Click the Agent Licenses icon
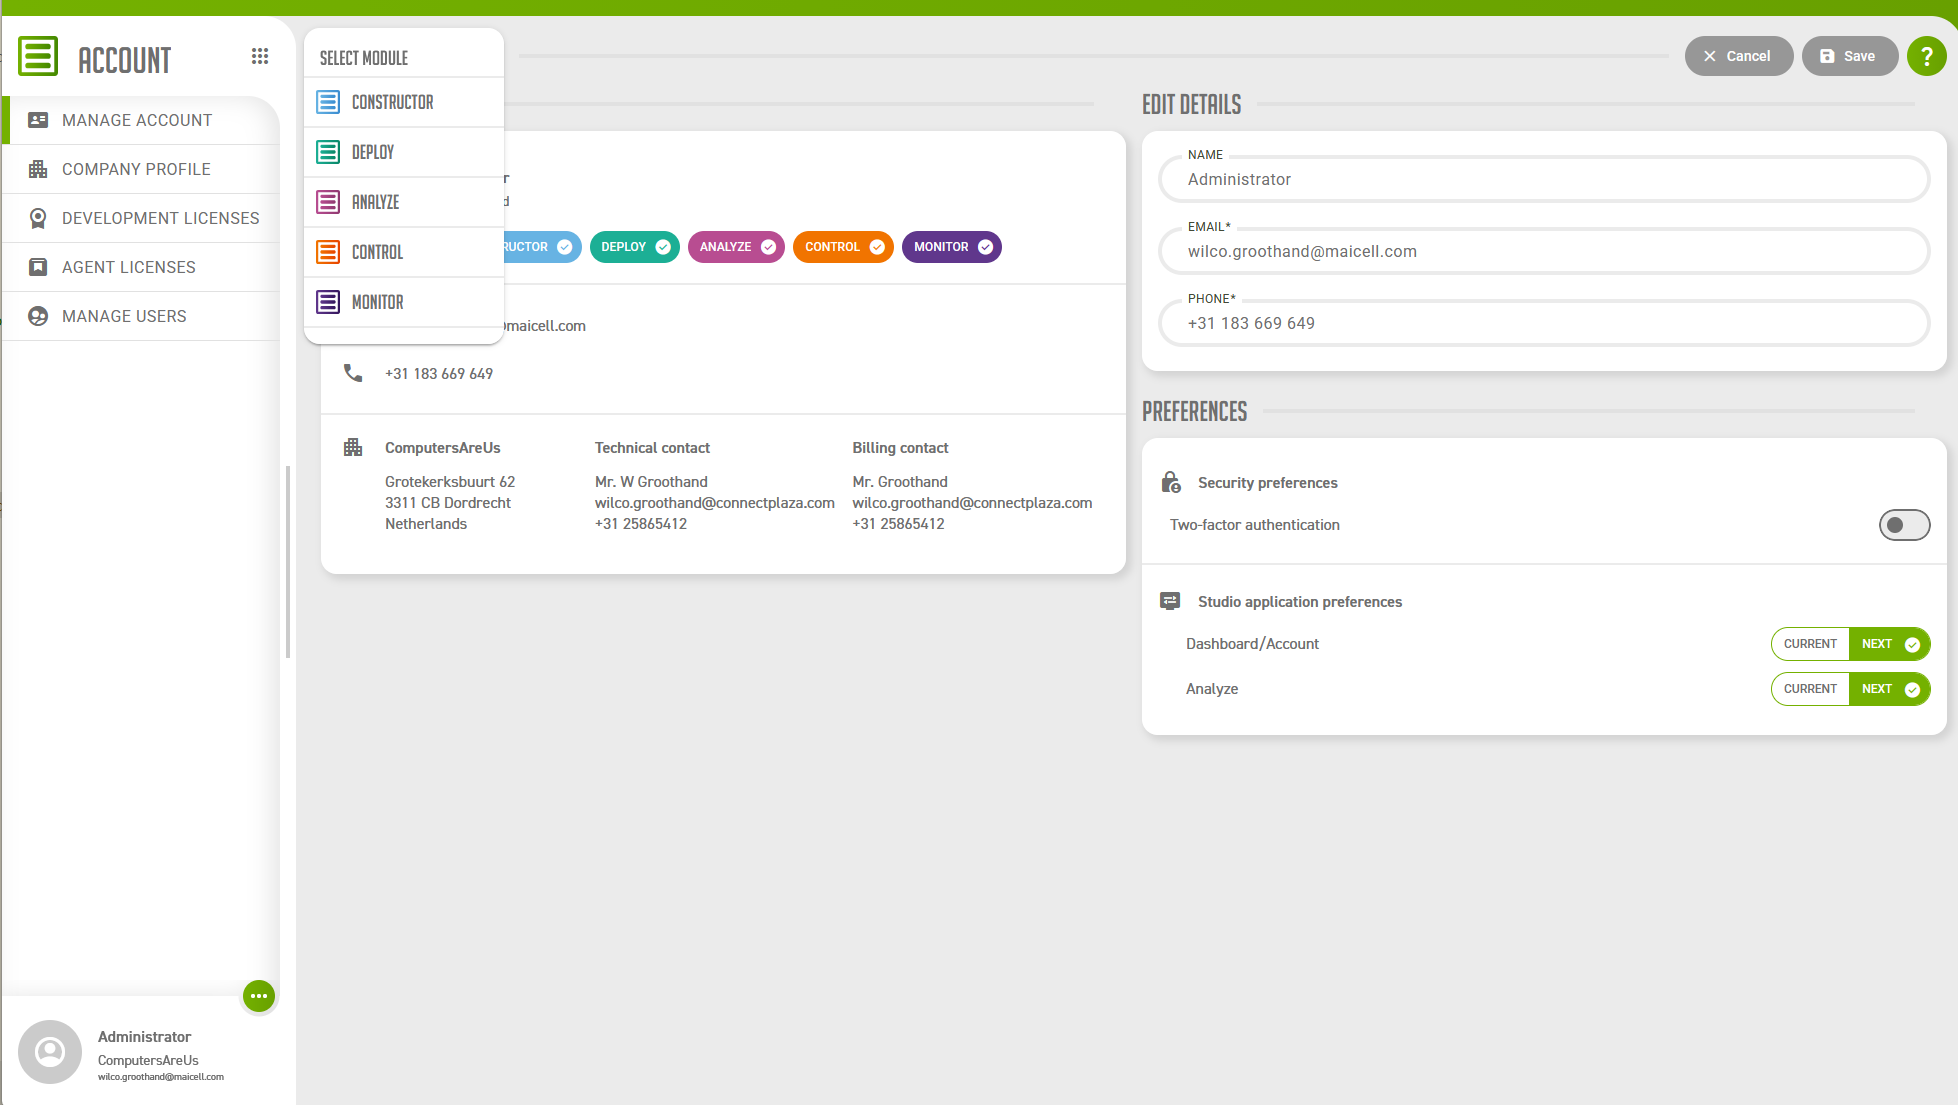The width and height of the screenshot is (1958, 1105). (x=38, y=267)
